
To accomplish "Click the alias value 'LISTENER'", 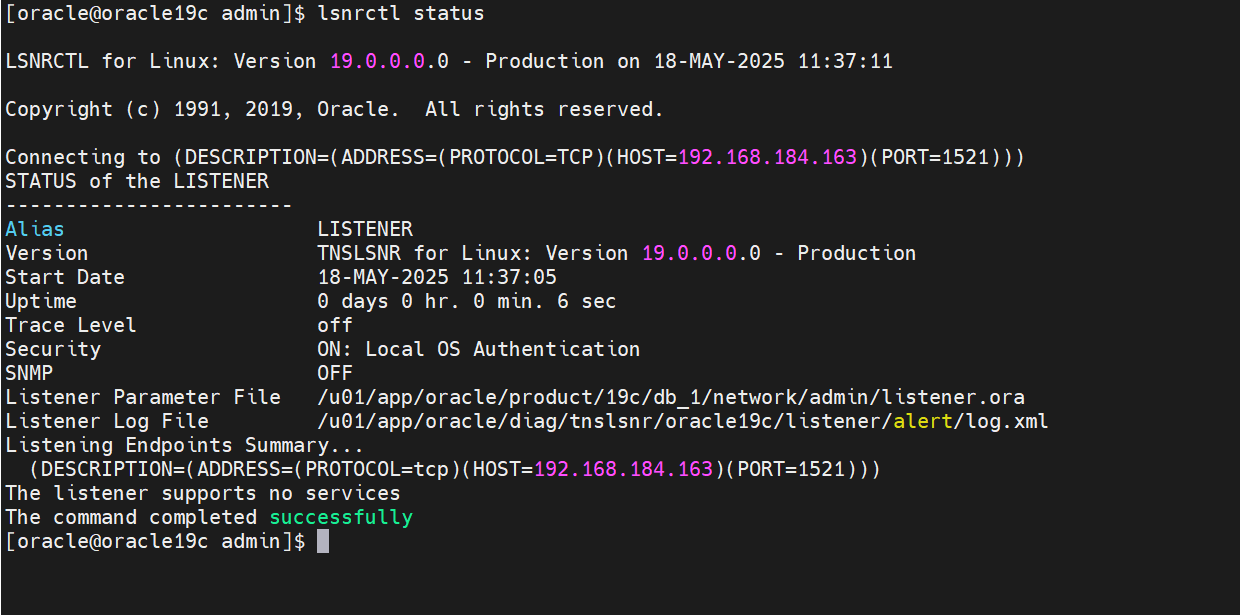I will 365,230.
